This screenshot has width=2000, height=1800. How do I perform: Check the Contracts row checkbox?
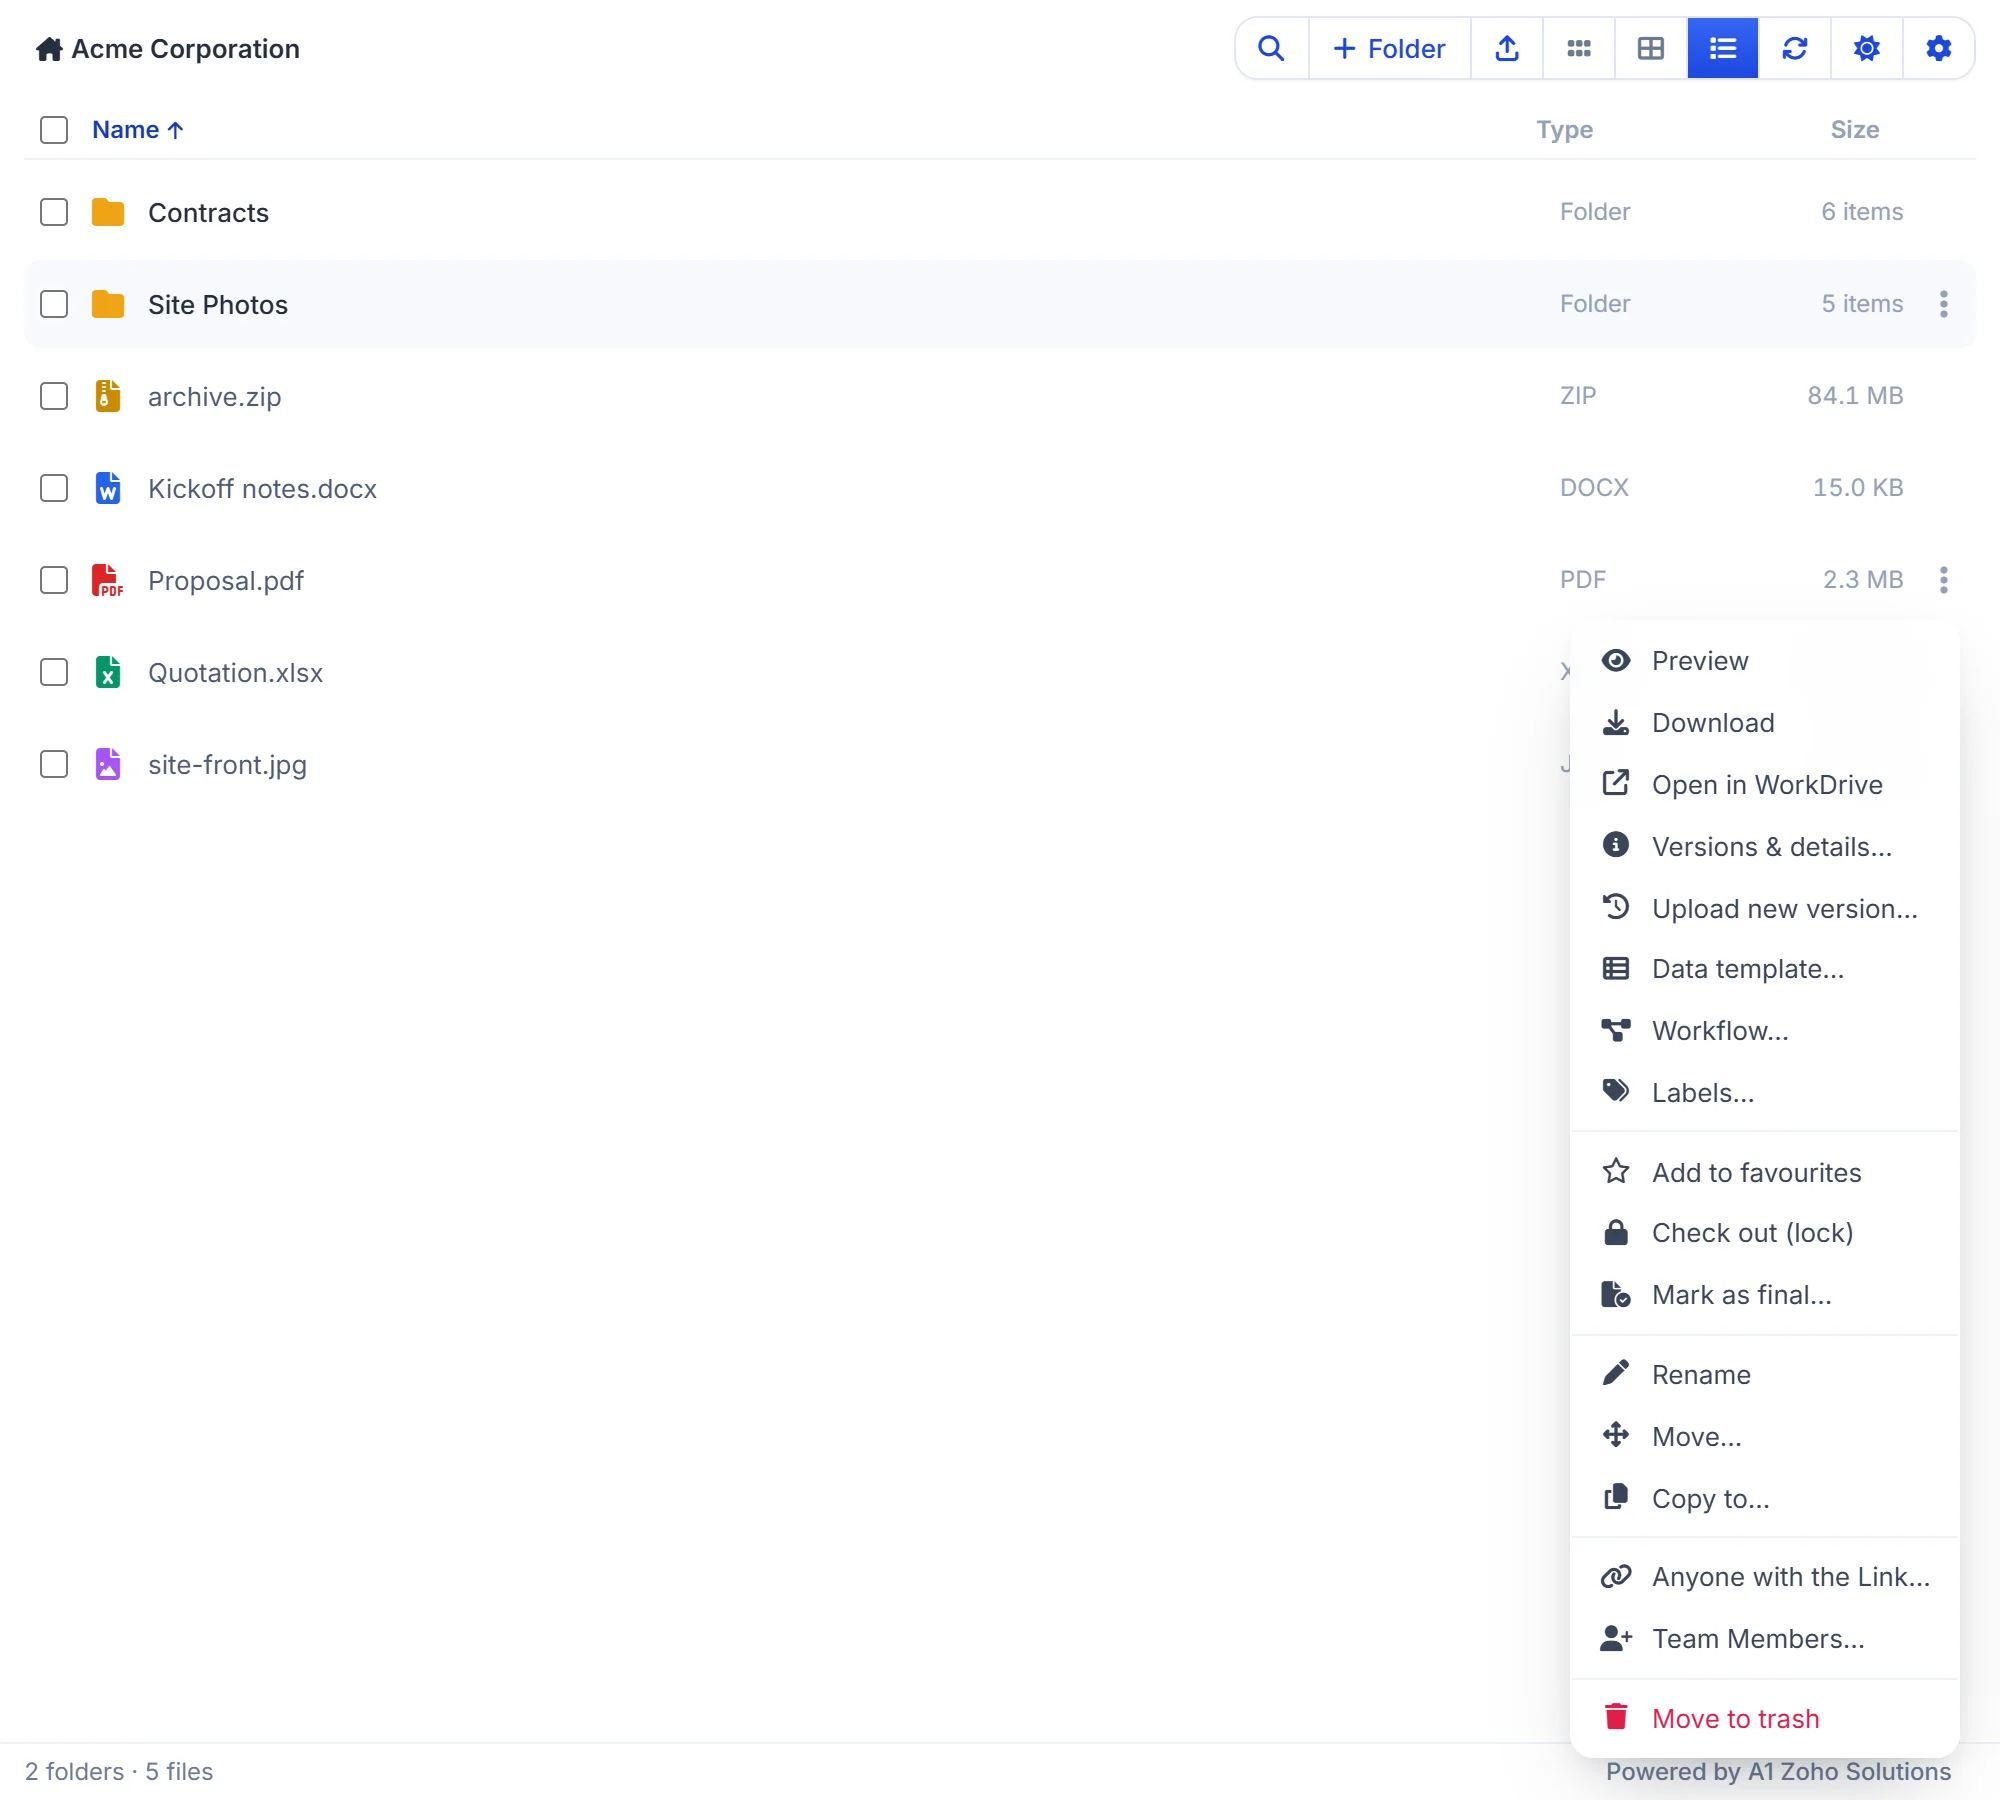(54, 212)
